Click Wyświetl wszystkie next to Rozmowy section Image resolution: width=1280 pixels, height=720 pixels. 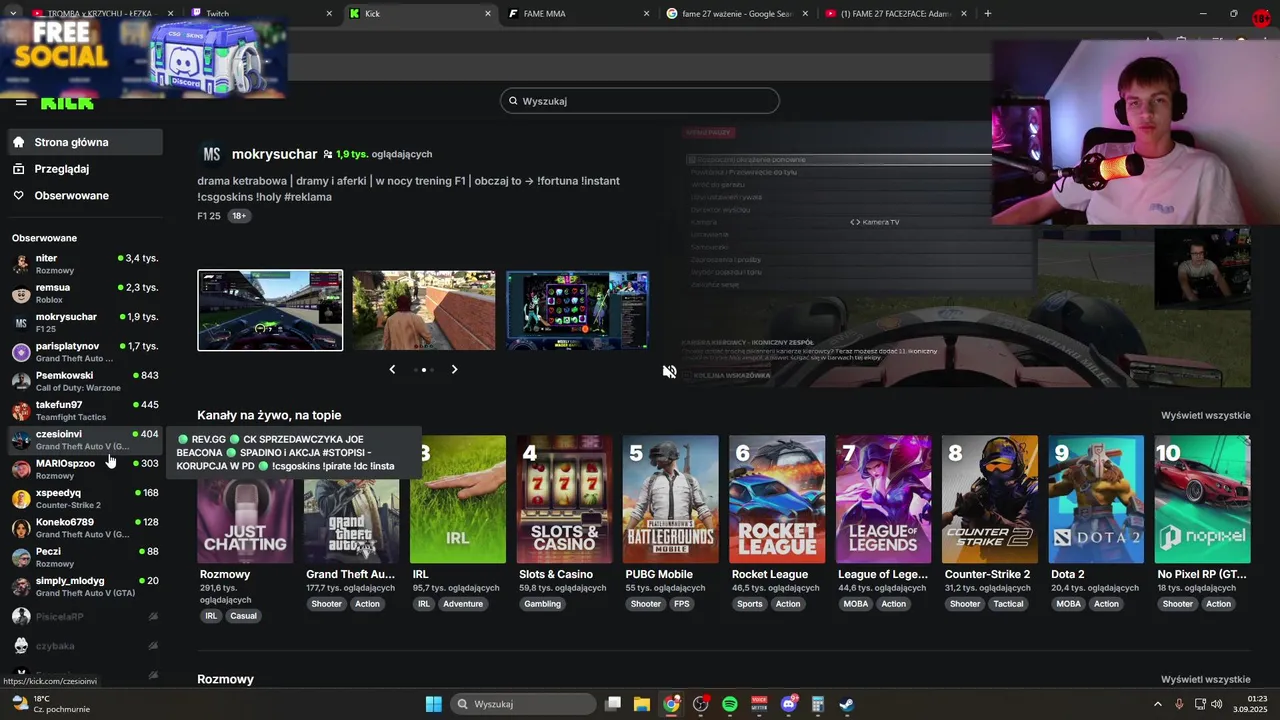tap(1205, 679)
